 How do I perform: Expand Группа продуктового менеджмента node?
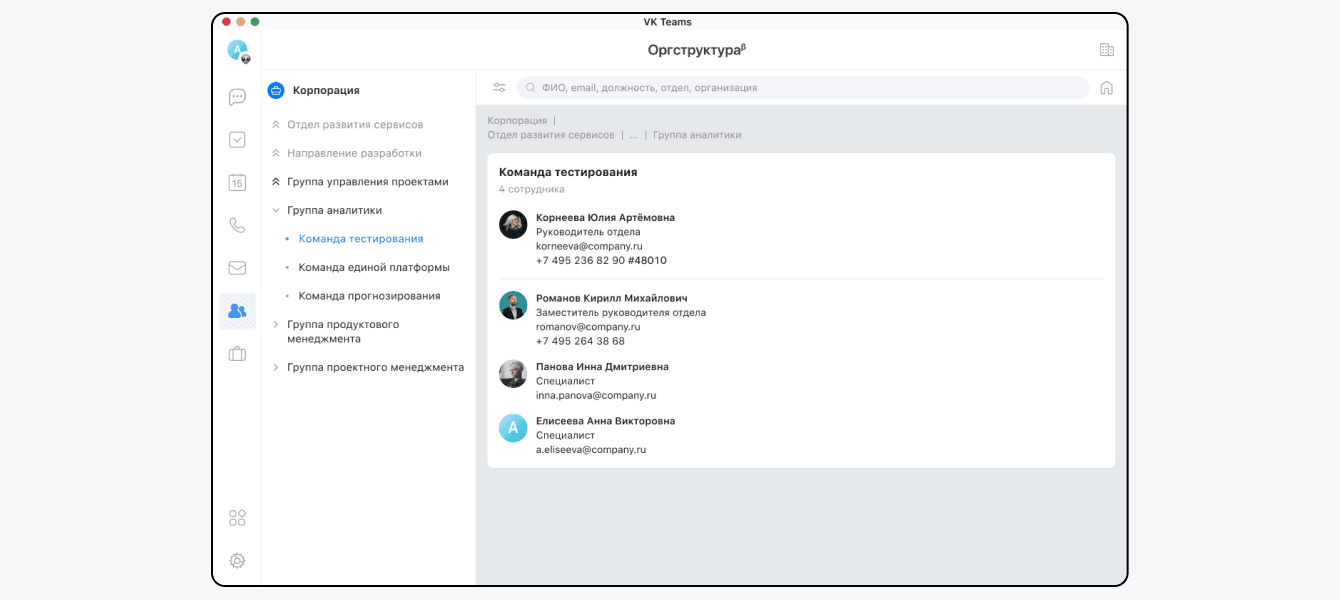276,325
